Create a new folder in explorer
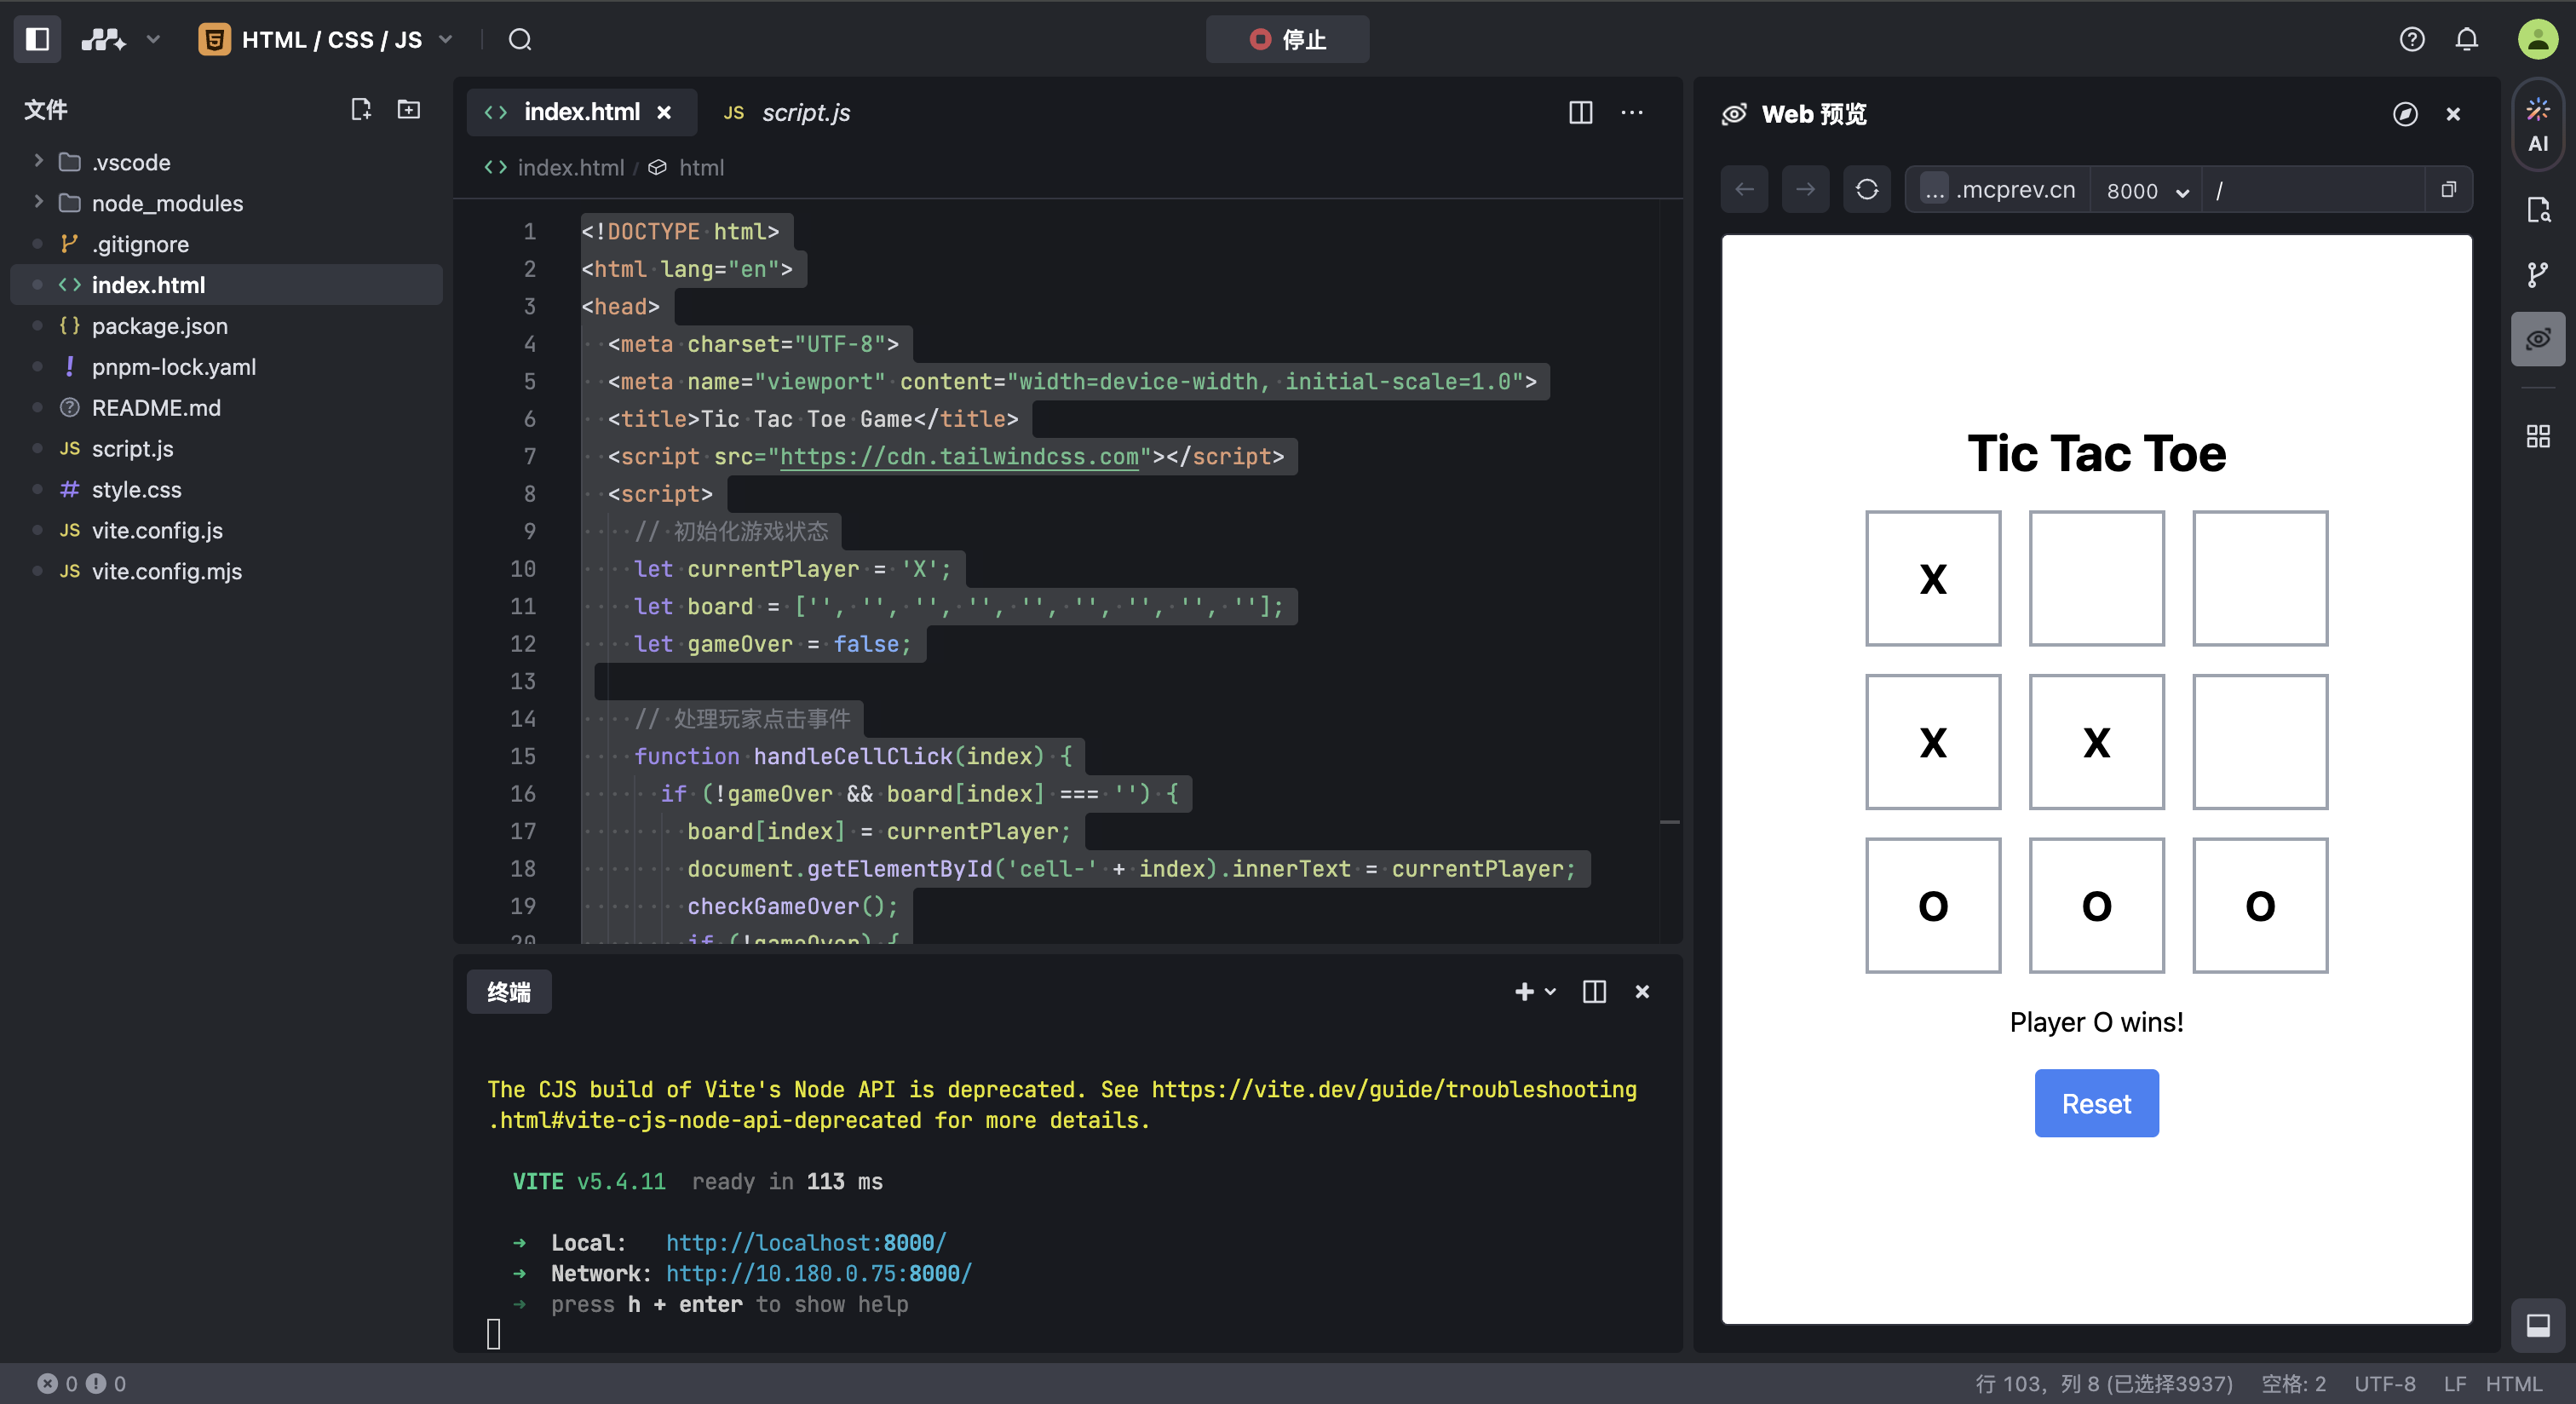The height and width of the screenshot is (1404, 2576). point(409,109)
